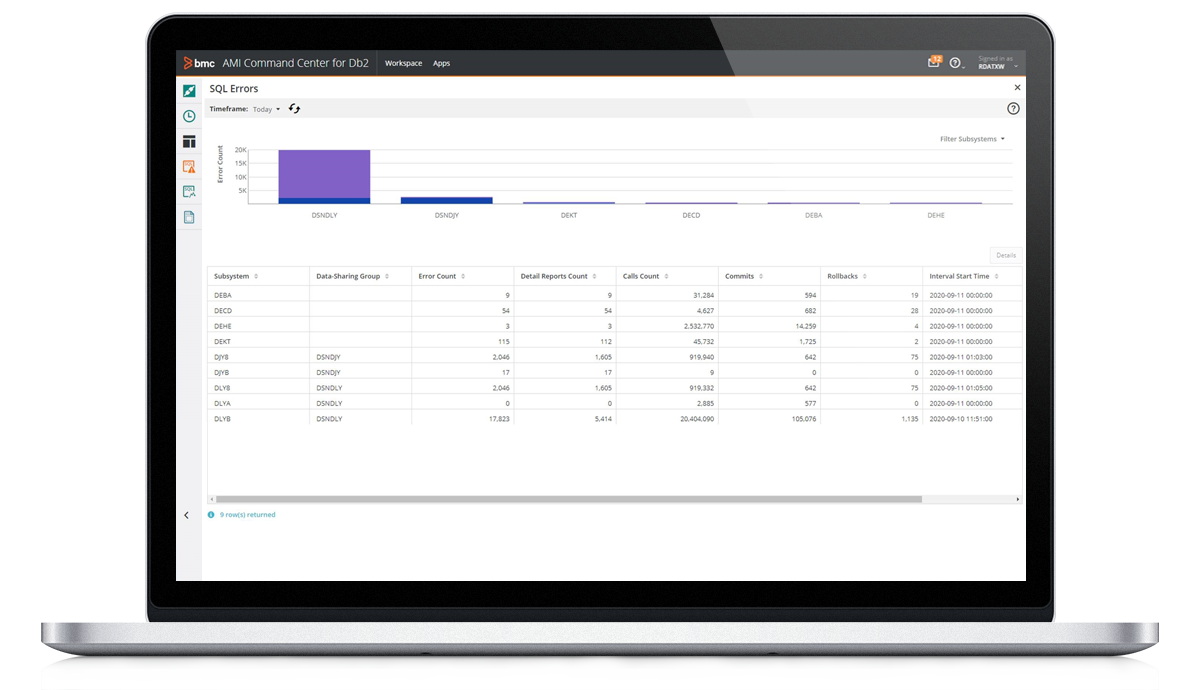Open the Filter Subsystems dropdown

tap(972, 139)
